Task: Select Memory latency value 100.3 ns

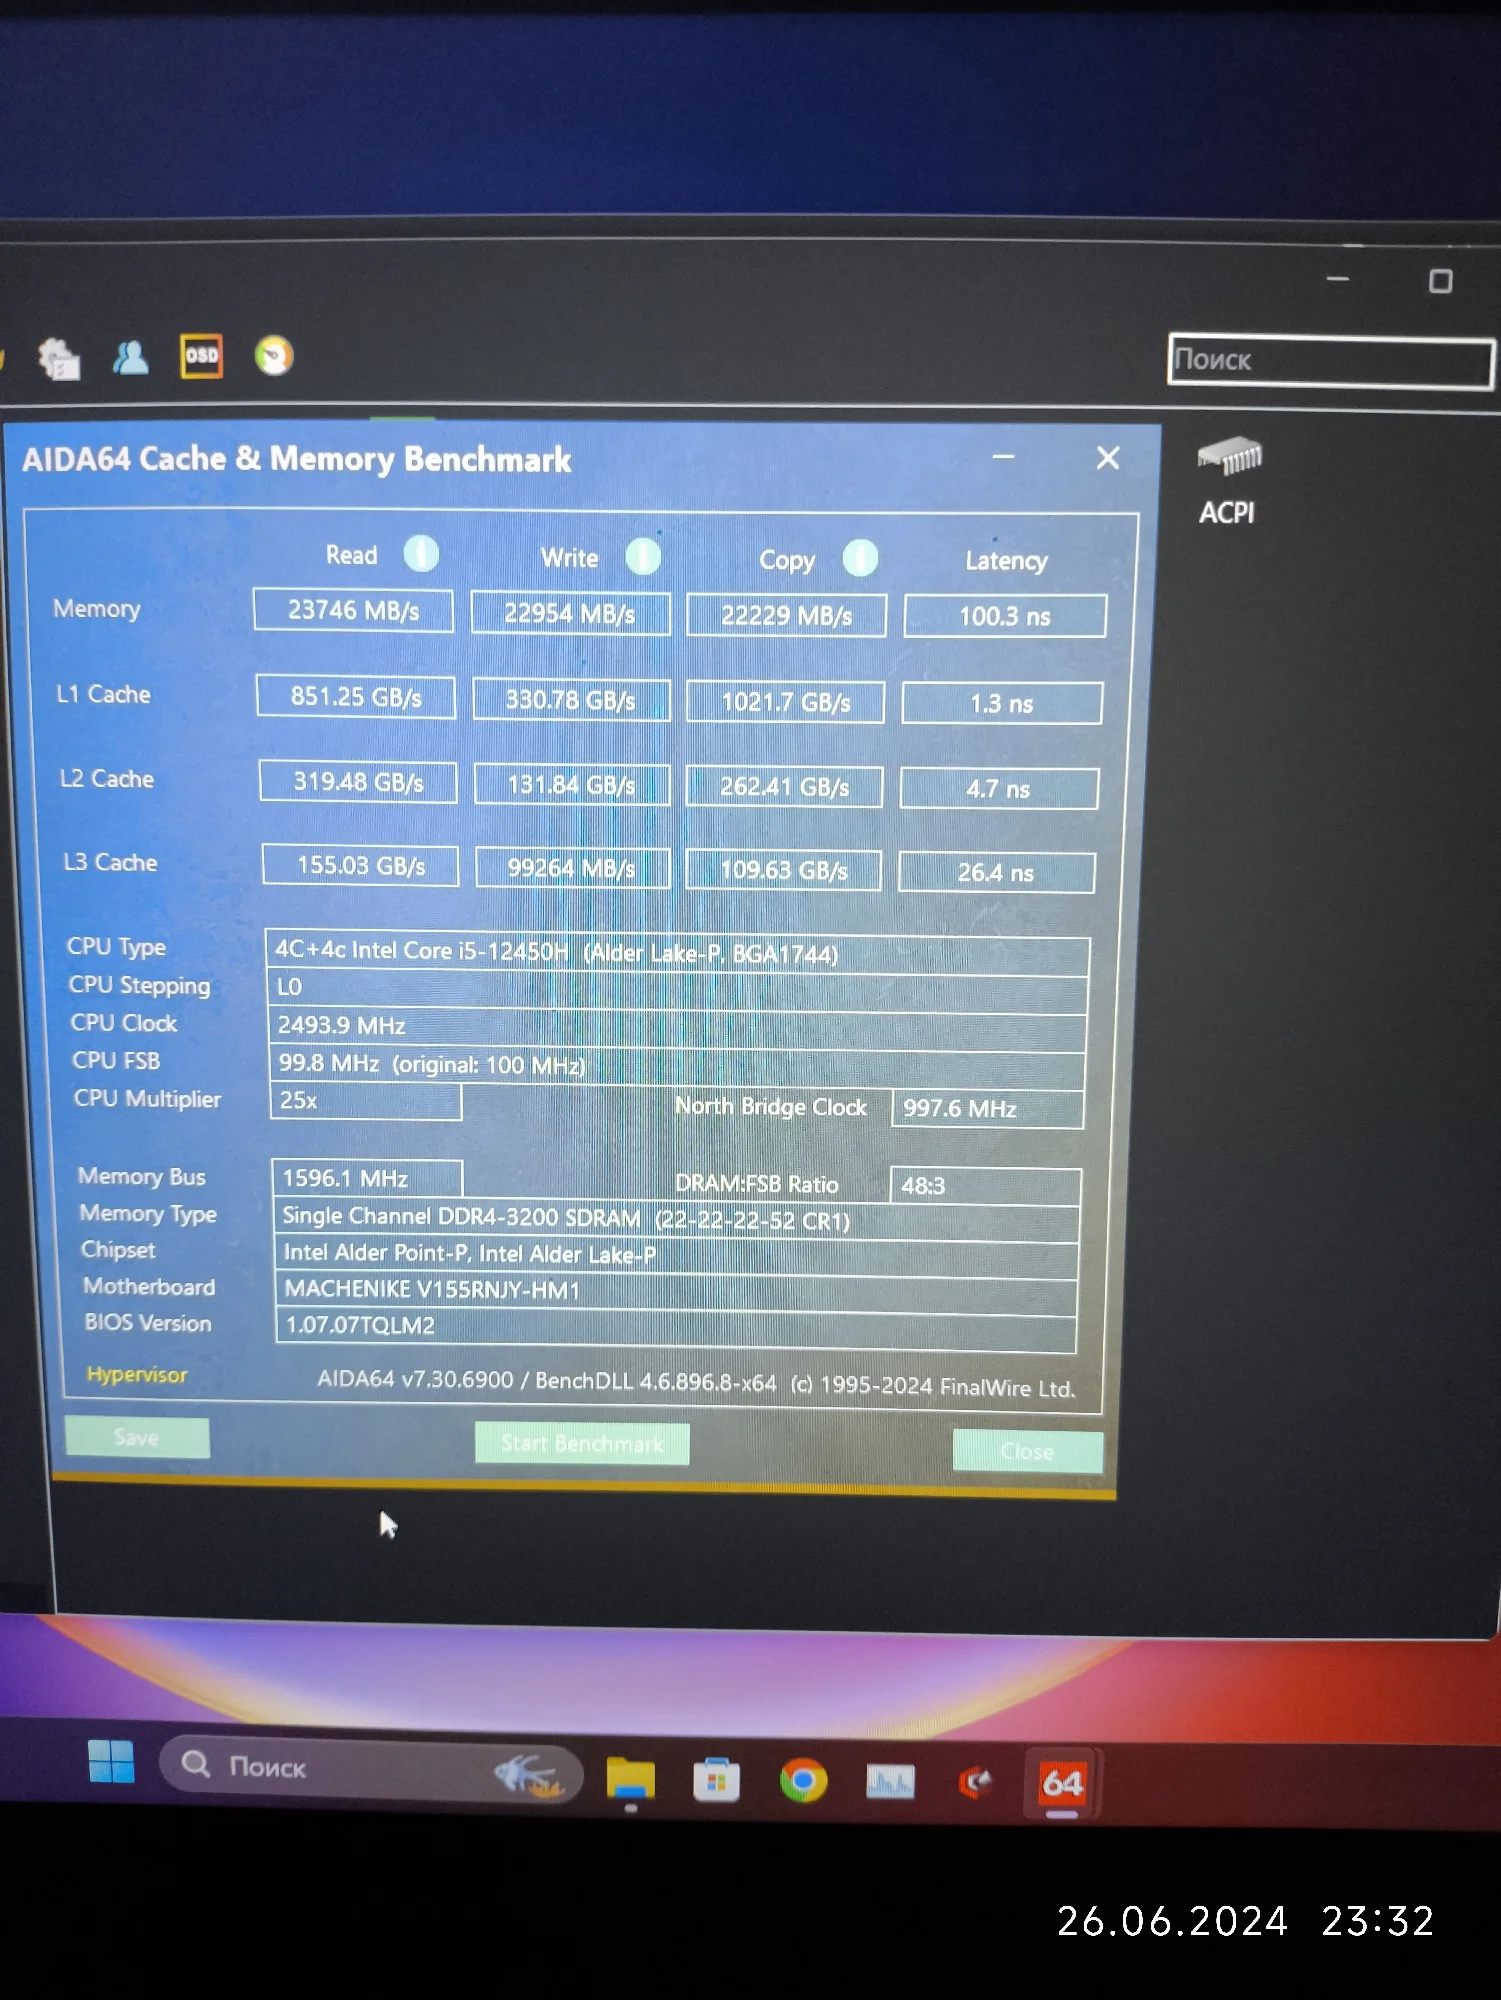Action: click(1005, 616)
